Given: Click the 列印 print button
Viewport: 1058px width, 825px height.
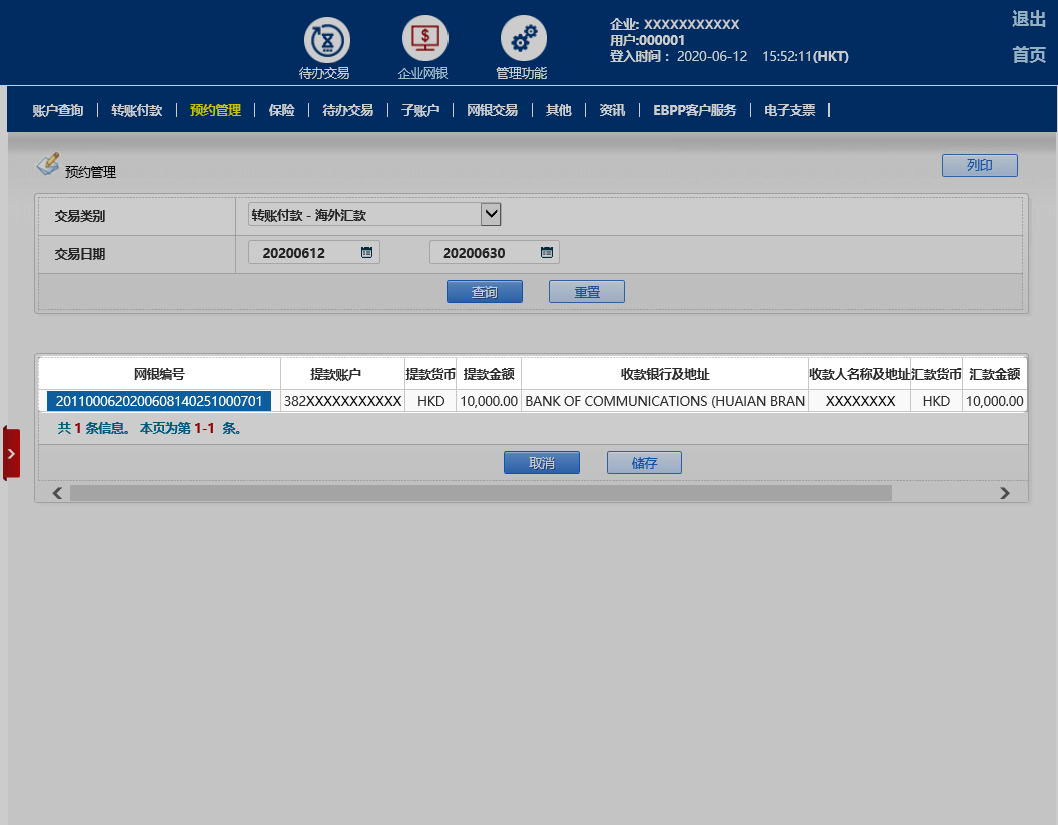Looking at the screenshot, I should (x=979, y=166).
